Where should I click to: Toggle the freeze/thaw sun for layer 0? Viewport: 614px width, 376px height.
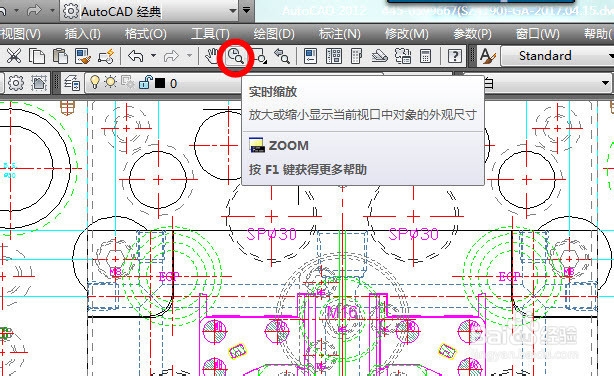pos(111,83)
